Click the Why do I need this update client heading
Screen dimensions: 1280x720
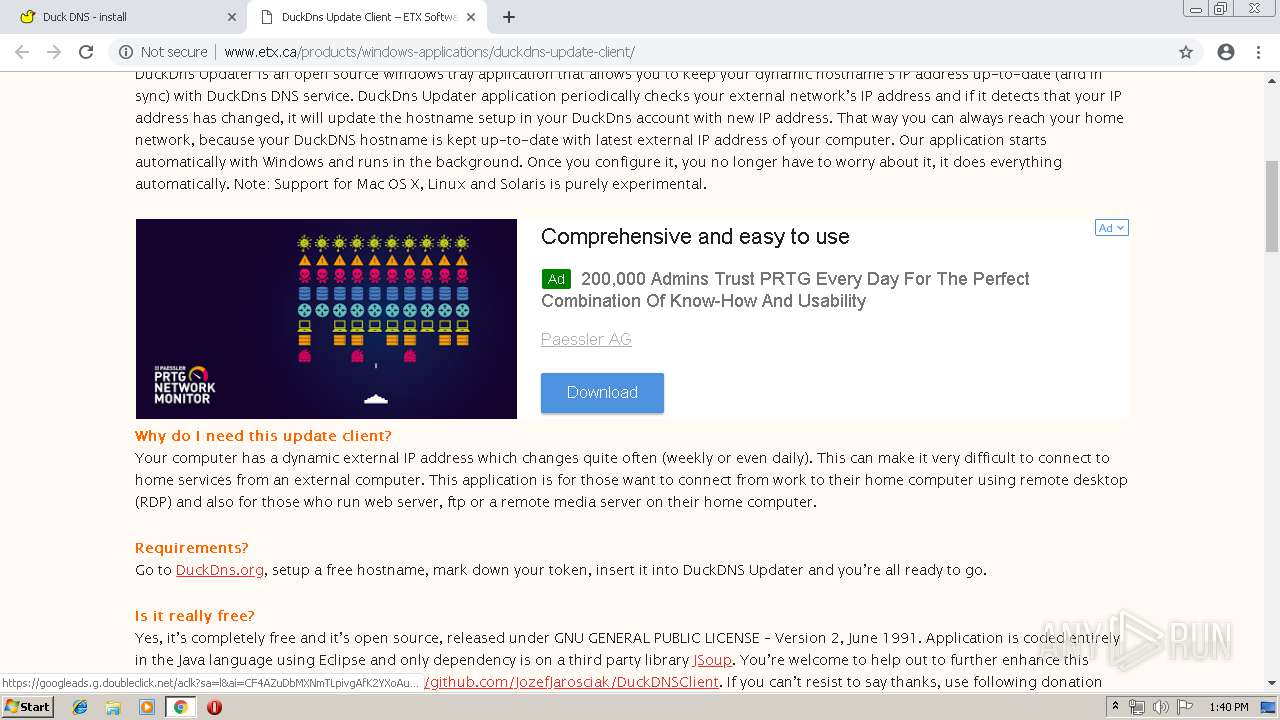tap(263, 436)
